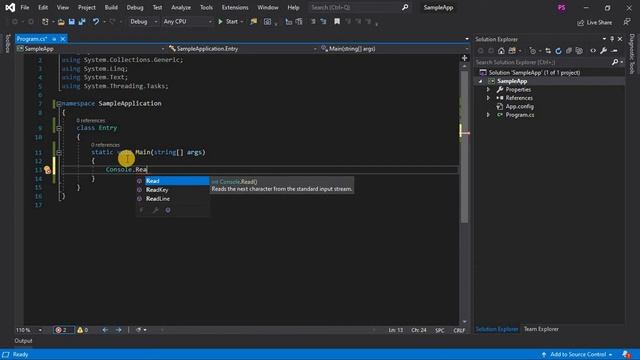640x360 pixels.
Task: Click the feedback icon below window controls
Action: click(627, 22)
